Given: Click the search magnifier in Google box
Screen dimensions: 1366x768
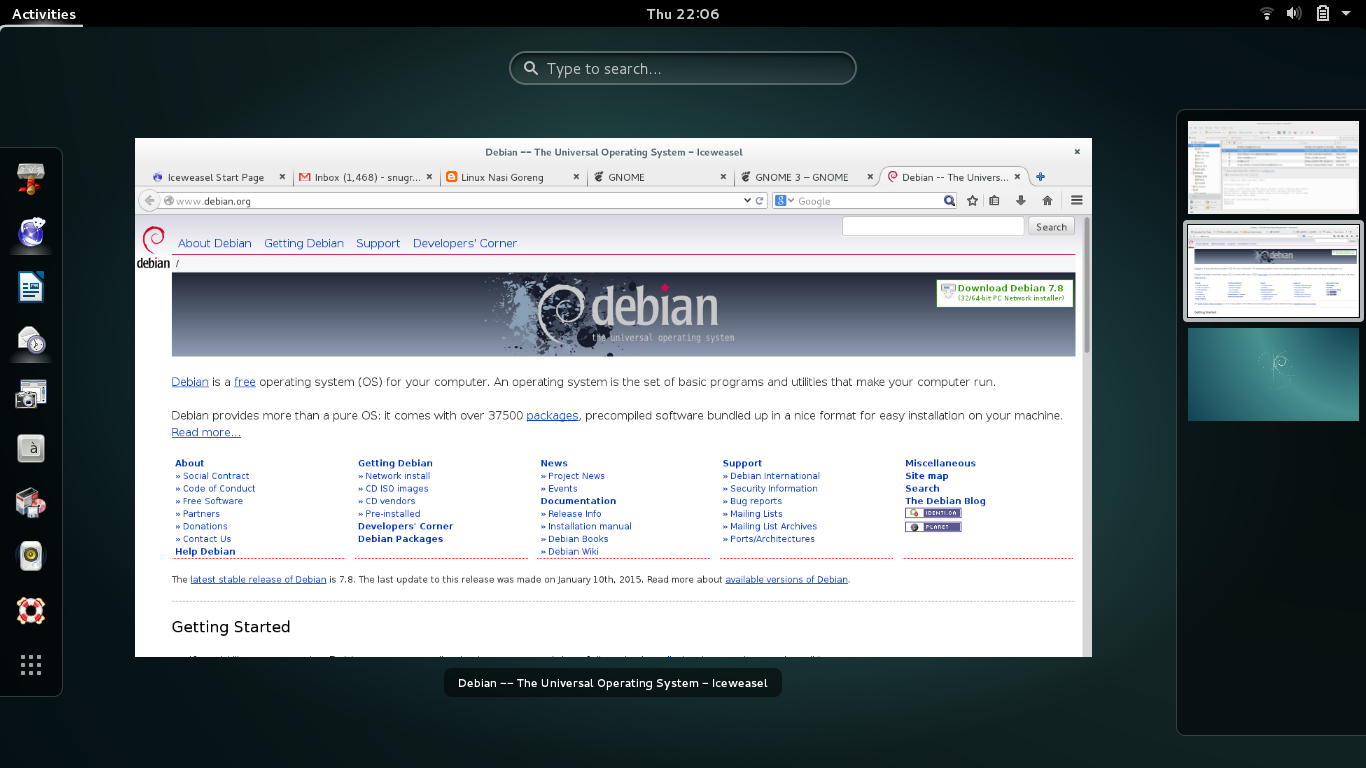Looking at the screenshot, I should [949, 201].
